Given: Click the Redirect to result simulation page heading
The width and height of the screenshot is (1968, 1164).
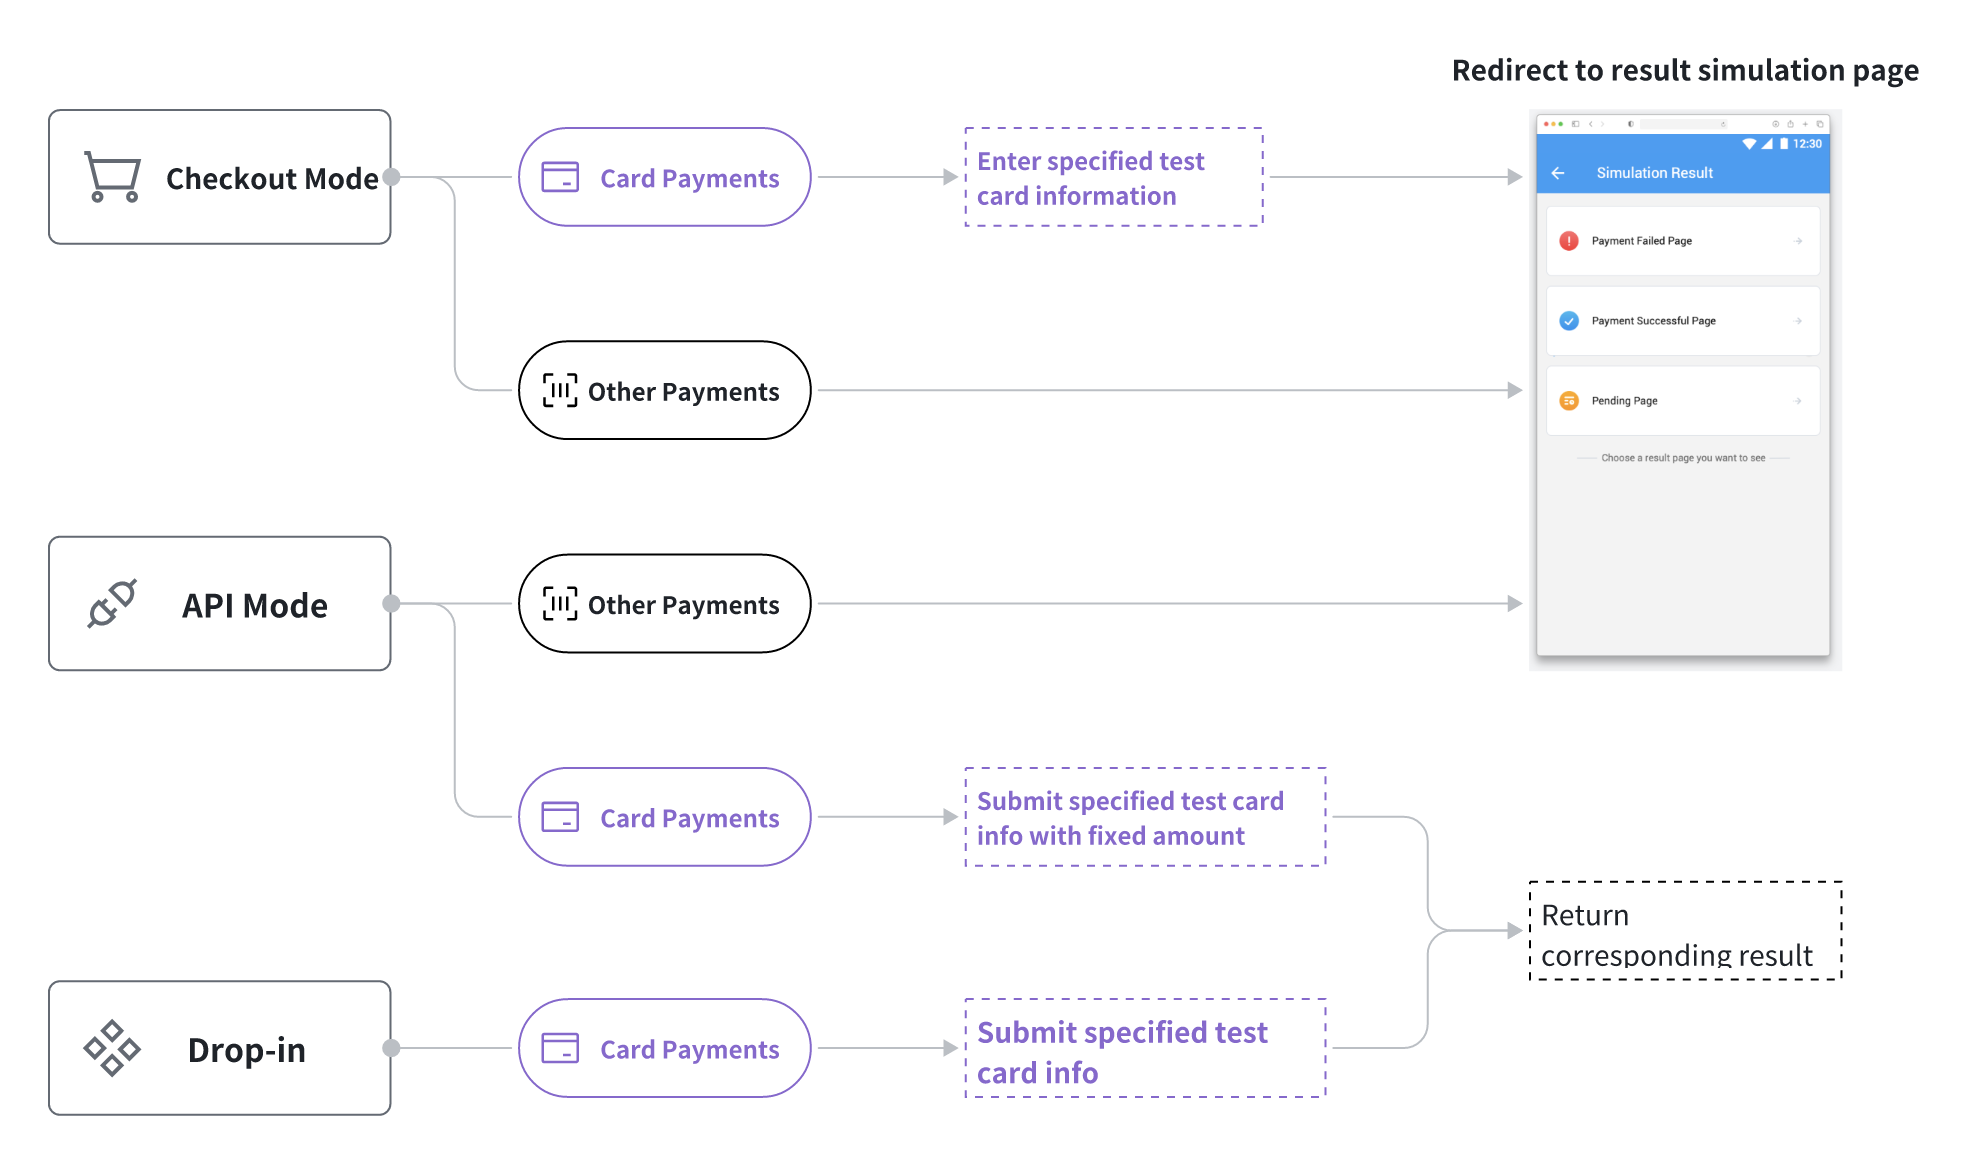Looking at the screenshot, I should [x=1685, y=70].
